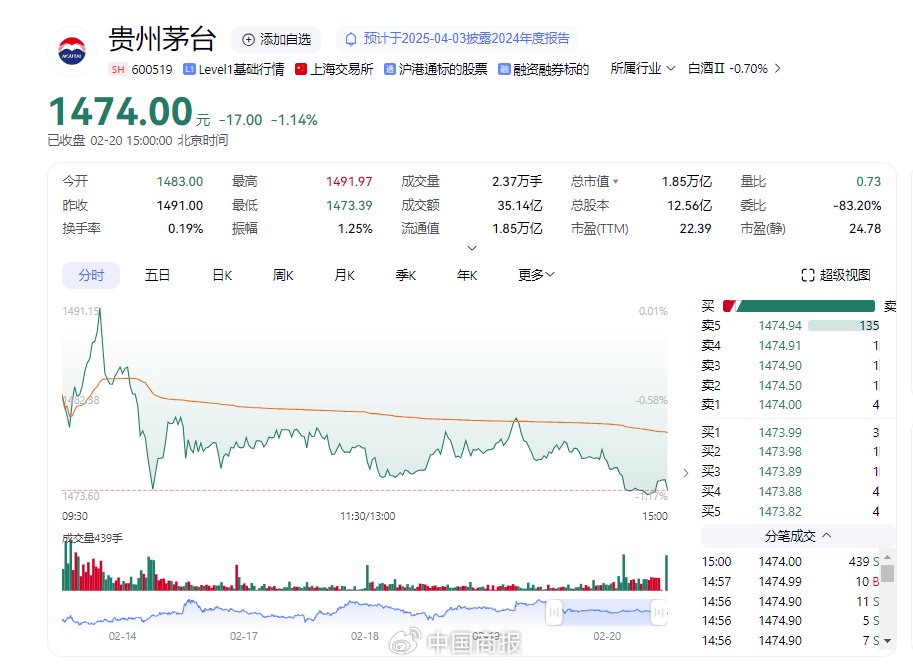Click the 买4 price 1473.88
913x664 pixels.
point(780,492)
